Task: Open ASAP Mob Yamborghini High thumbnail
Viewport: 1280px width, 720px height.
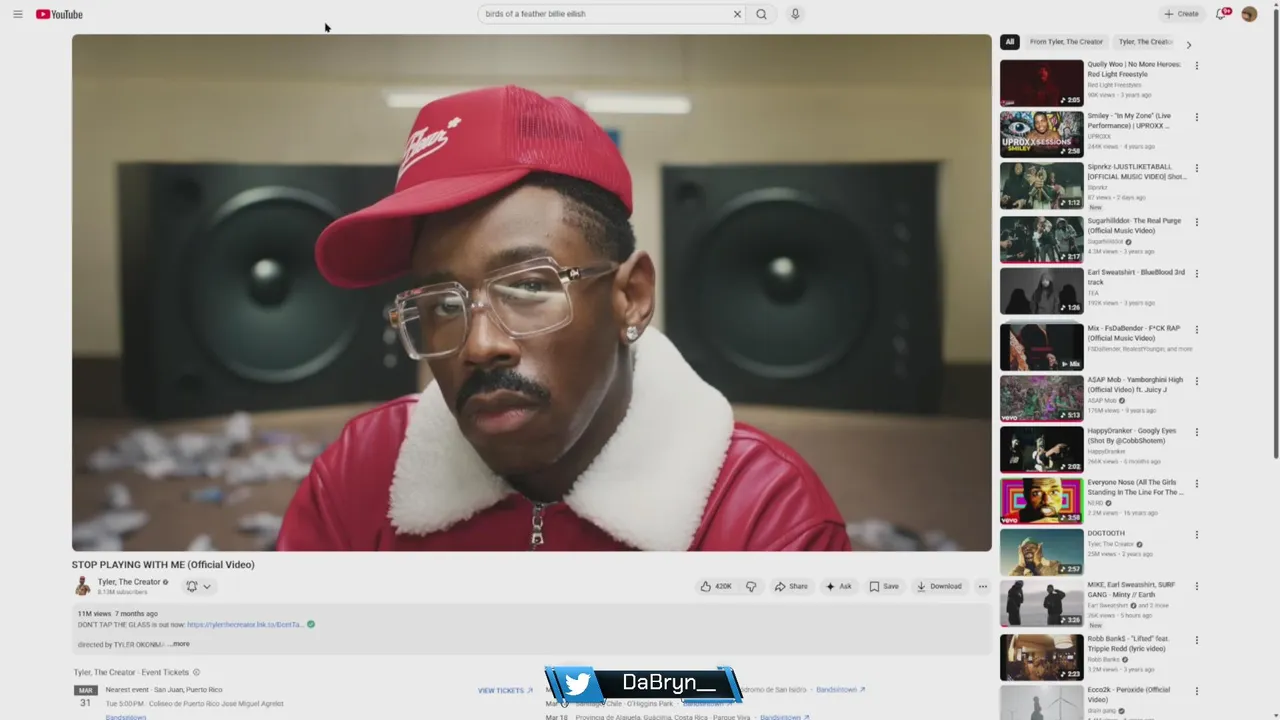Action: [1041, 398]
